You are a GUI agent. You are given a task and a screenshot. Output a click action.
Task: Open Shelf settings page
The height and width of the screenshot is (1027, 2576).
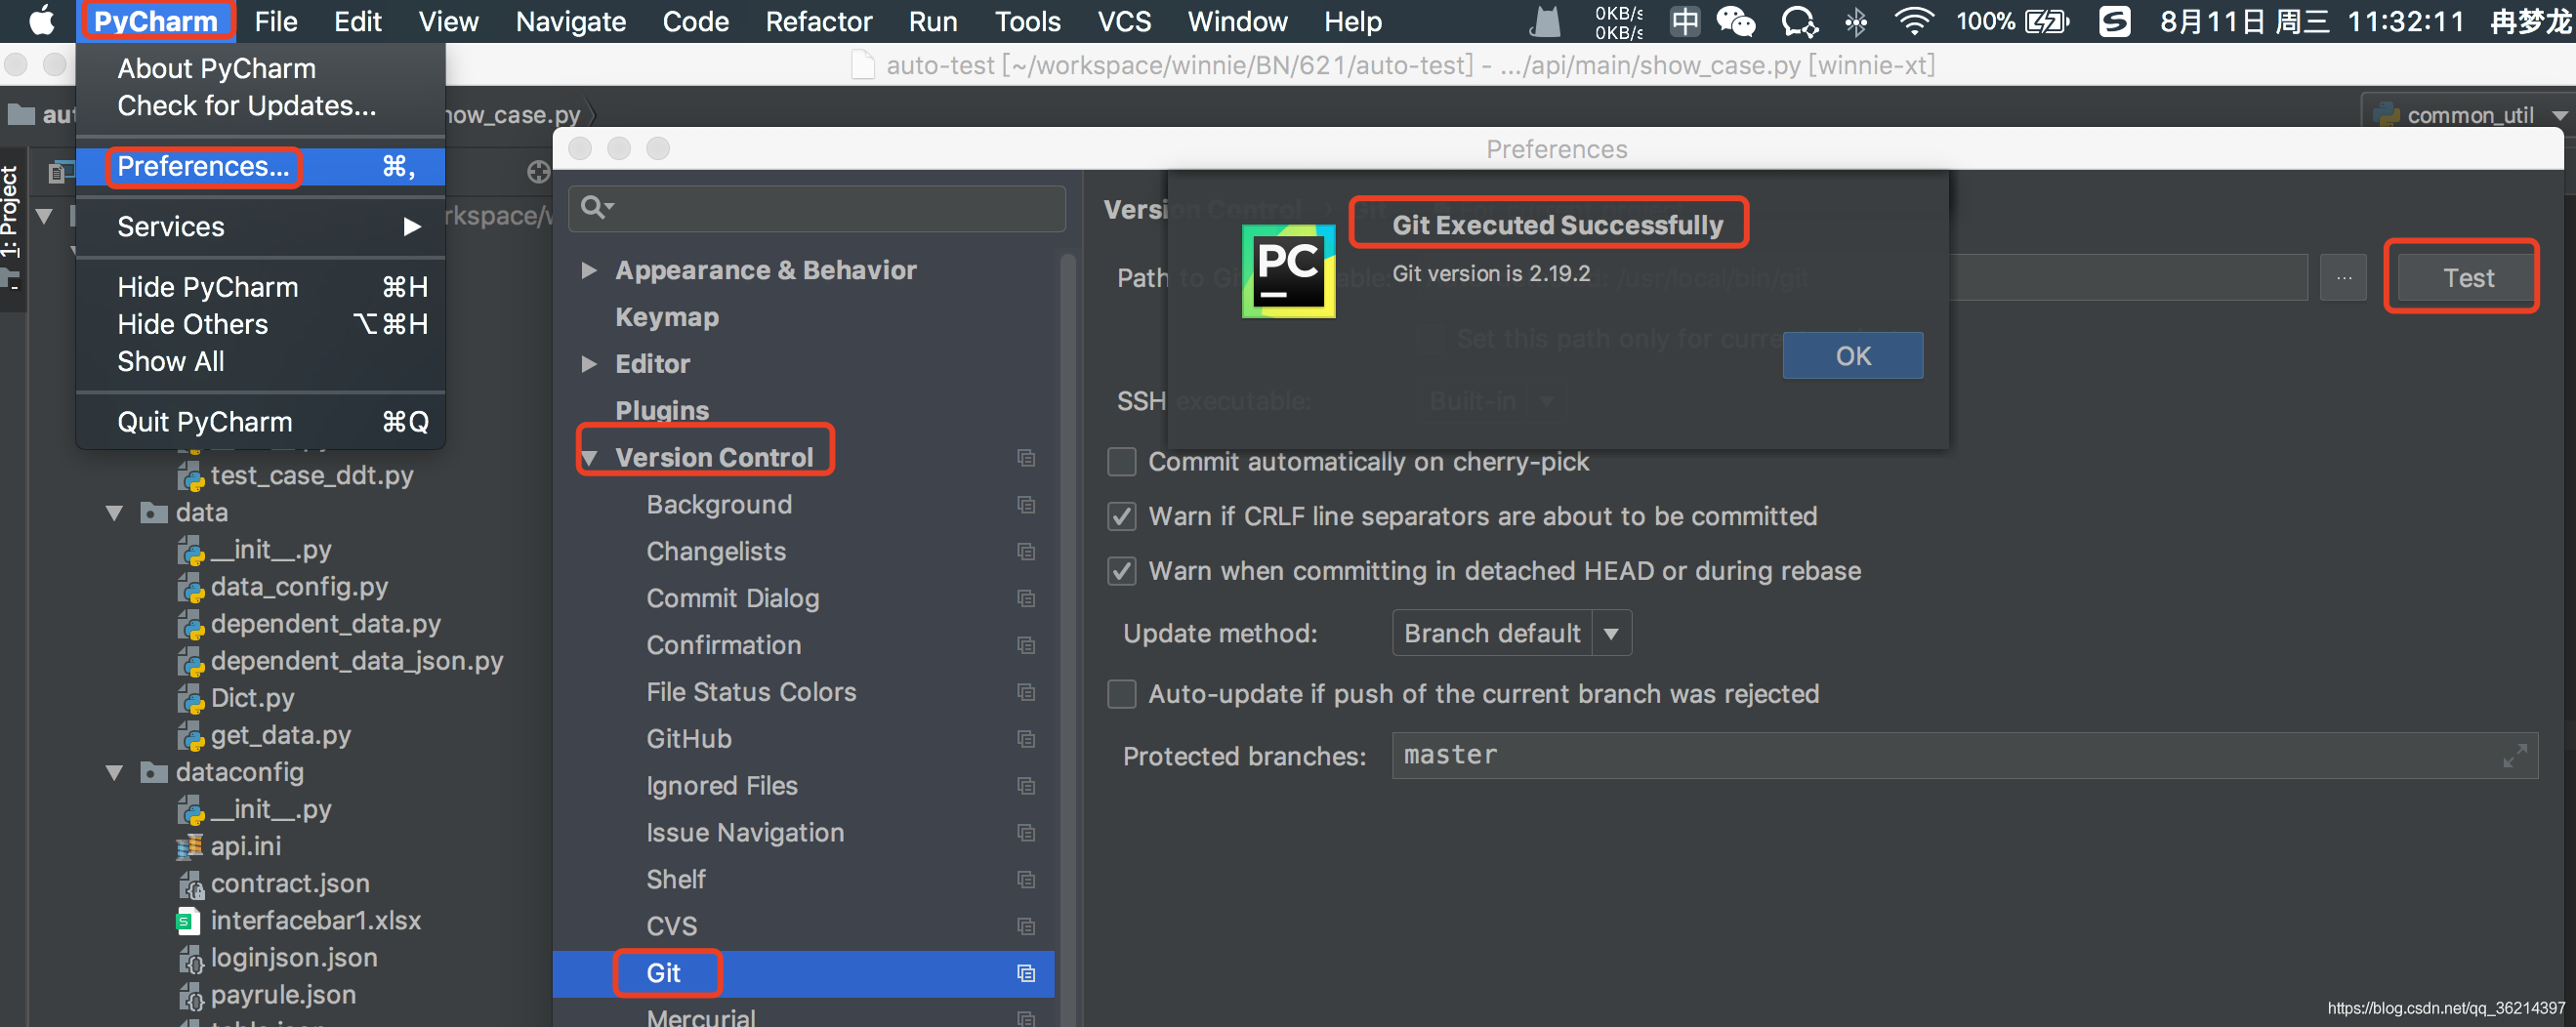[675, 880]
